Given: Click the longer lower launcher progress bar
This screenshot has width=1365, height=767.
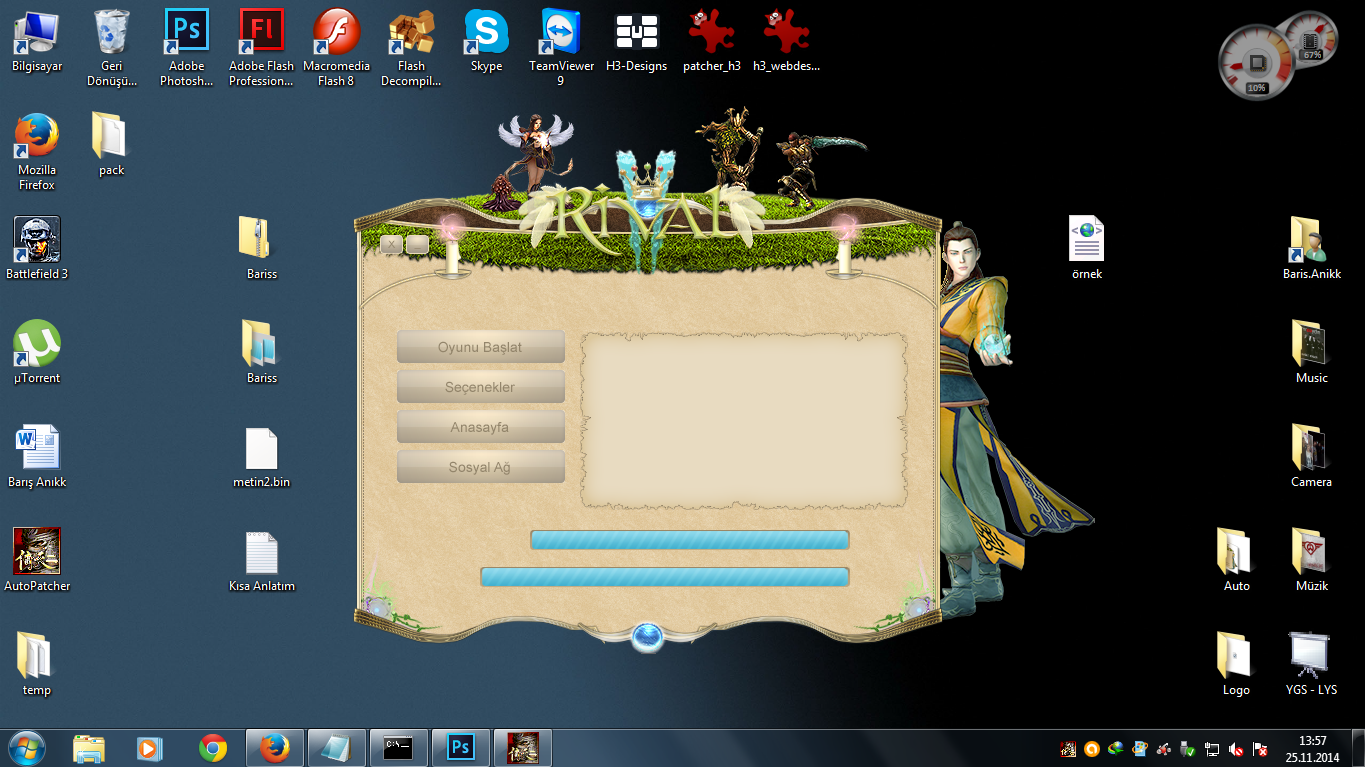Looking at the screenshot, I should (665, 577).
